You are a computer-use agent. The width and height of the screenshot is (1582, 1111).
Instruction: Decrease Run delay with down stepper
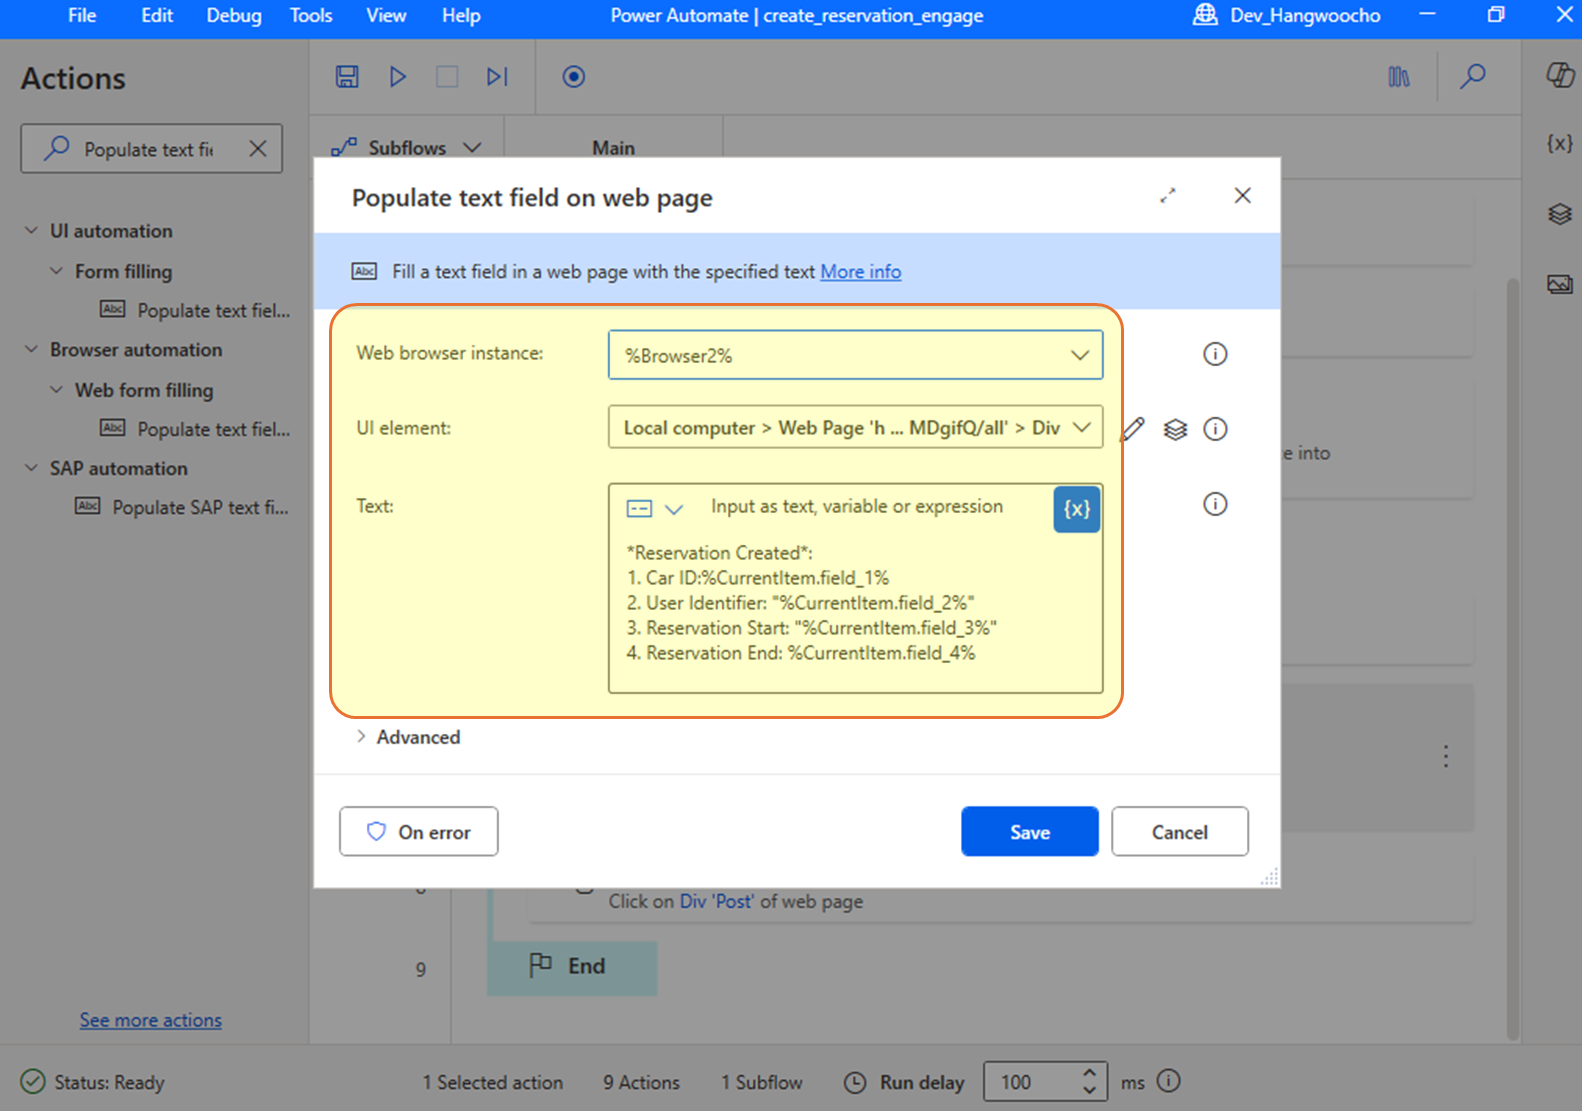pos(1090,1091)
